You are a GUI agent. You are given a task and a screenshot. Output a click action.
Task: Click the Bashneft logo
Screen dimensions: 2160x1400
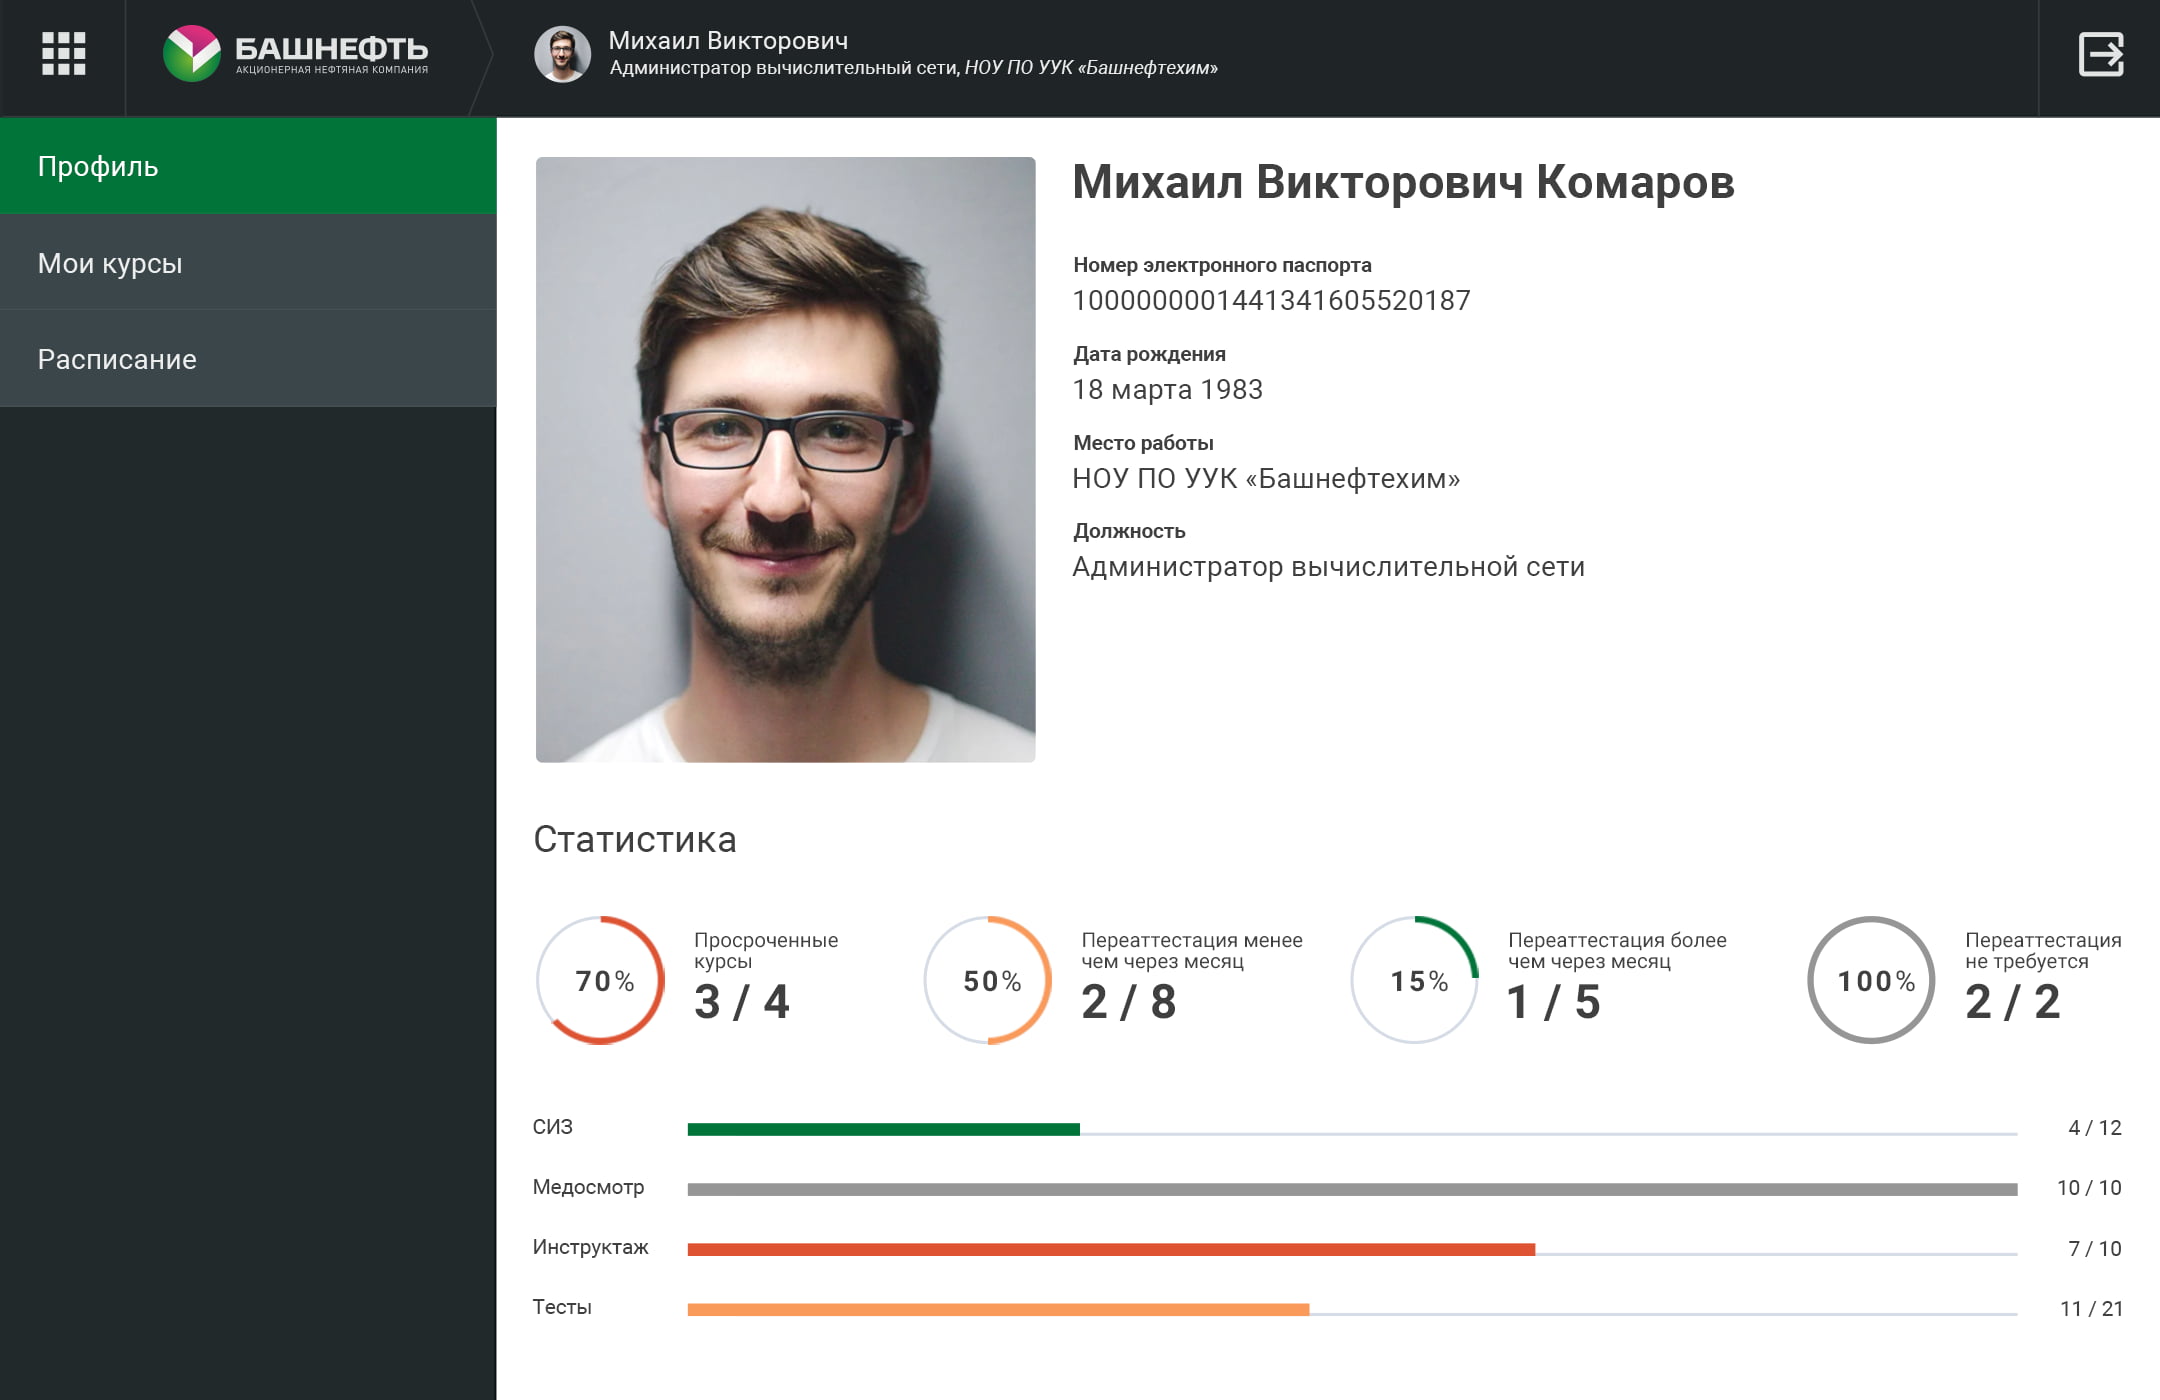click(x=296, y=54)
